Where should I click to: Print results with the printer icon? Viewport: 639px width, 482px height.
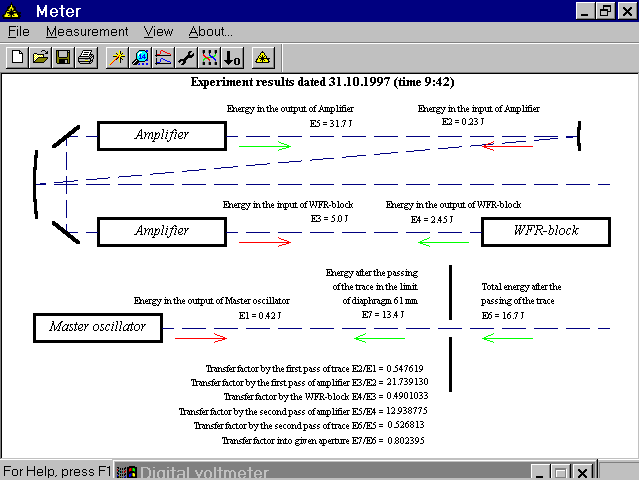pos(86,57)
